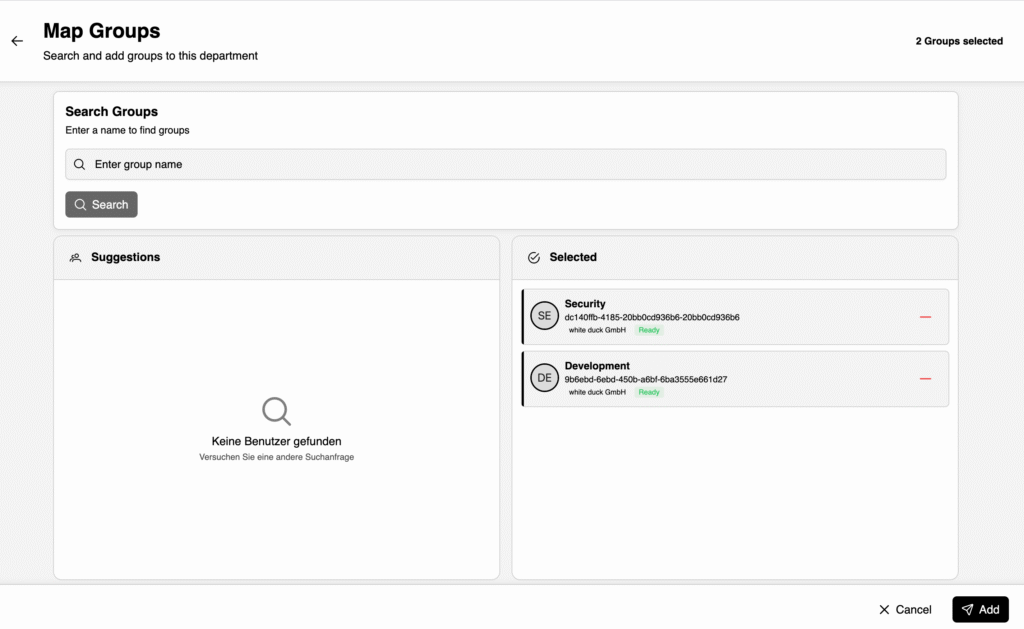Screen dimensions: 1024x629
Task: Remove the Development group from Selected
Action: coord(925,379)
